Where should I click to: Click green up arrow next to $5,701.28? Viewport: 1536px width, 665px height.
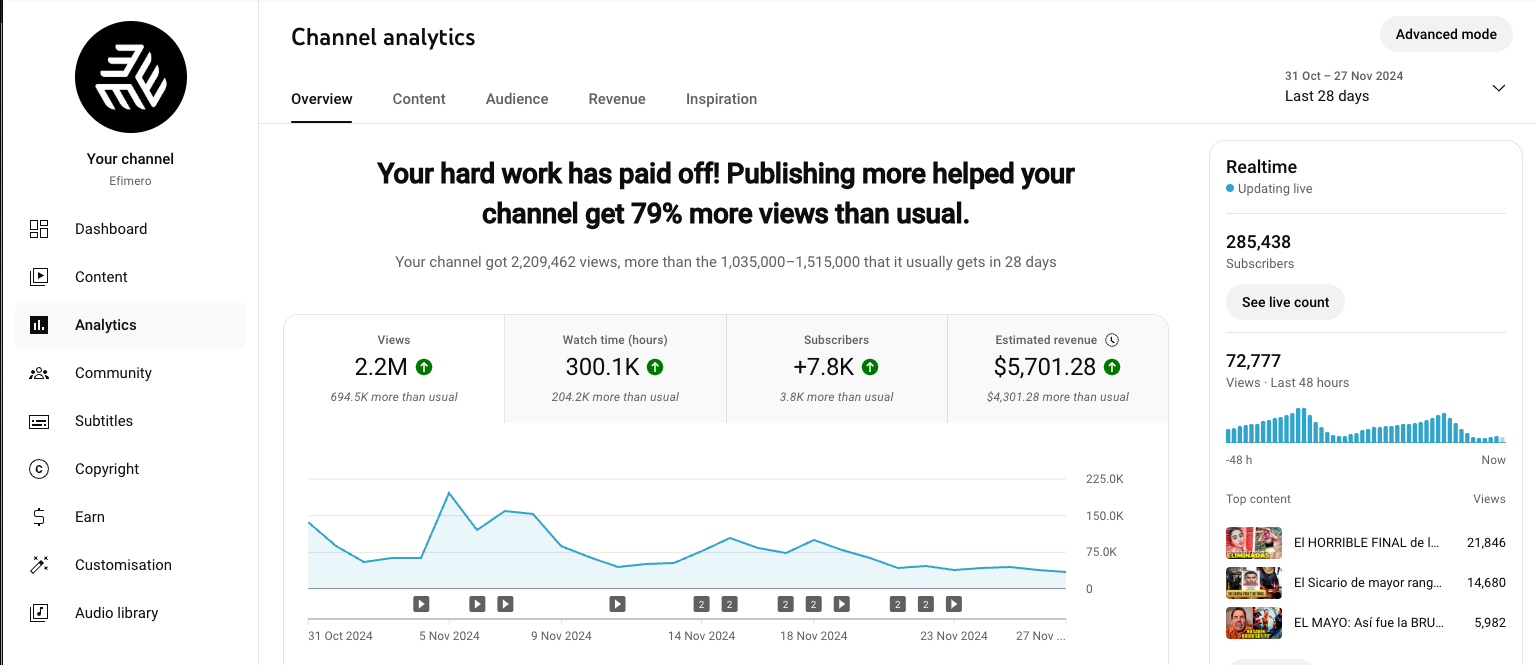[x=1112, y=367]
